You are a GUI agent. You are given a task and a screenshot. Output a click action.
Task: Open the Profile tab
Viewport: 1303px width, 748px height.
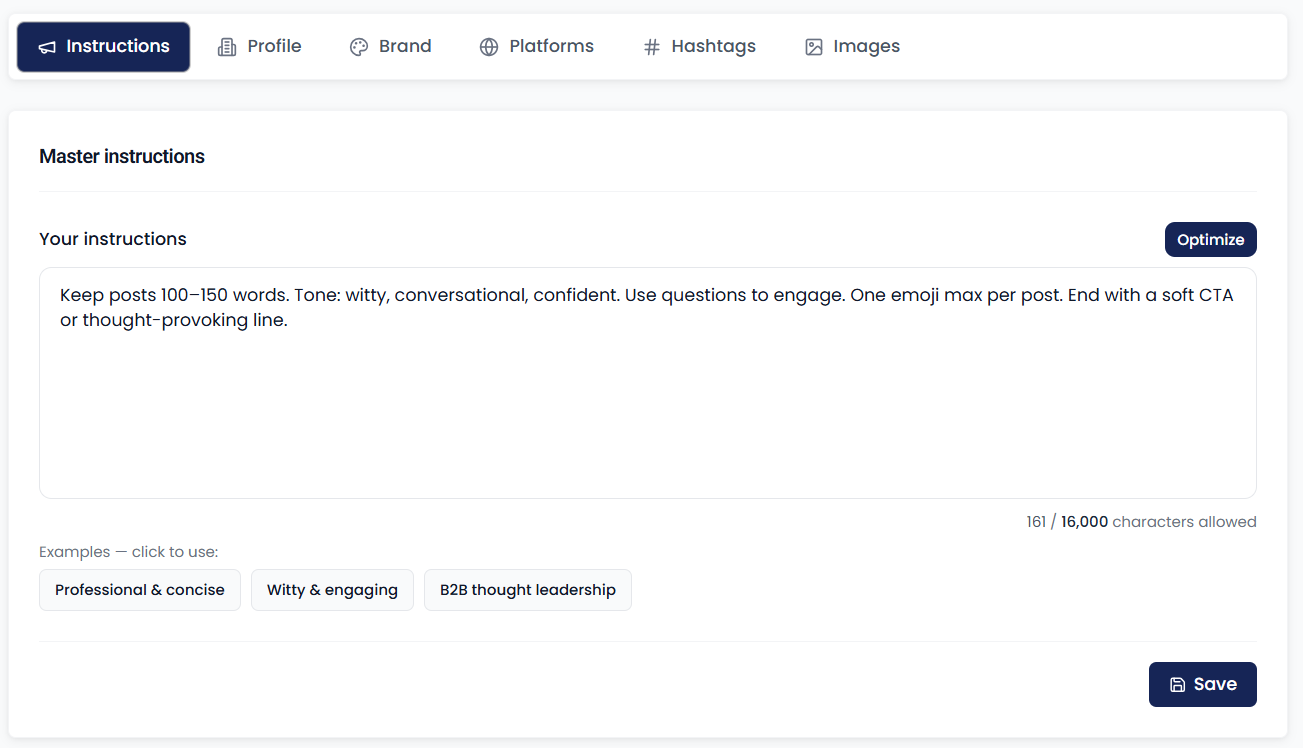click(x=260, y=47)
